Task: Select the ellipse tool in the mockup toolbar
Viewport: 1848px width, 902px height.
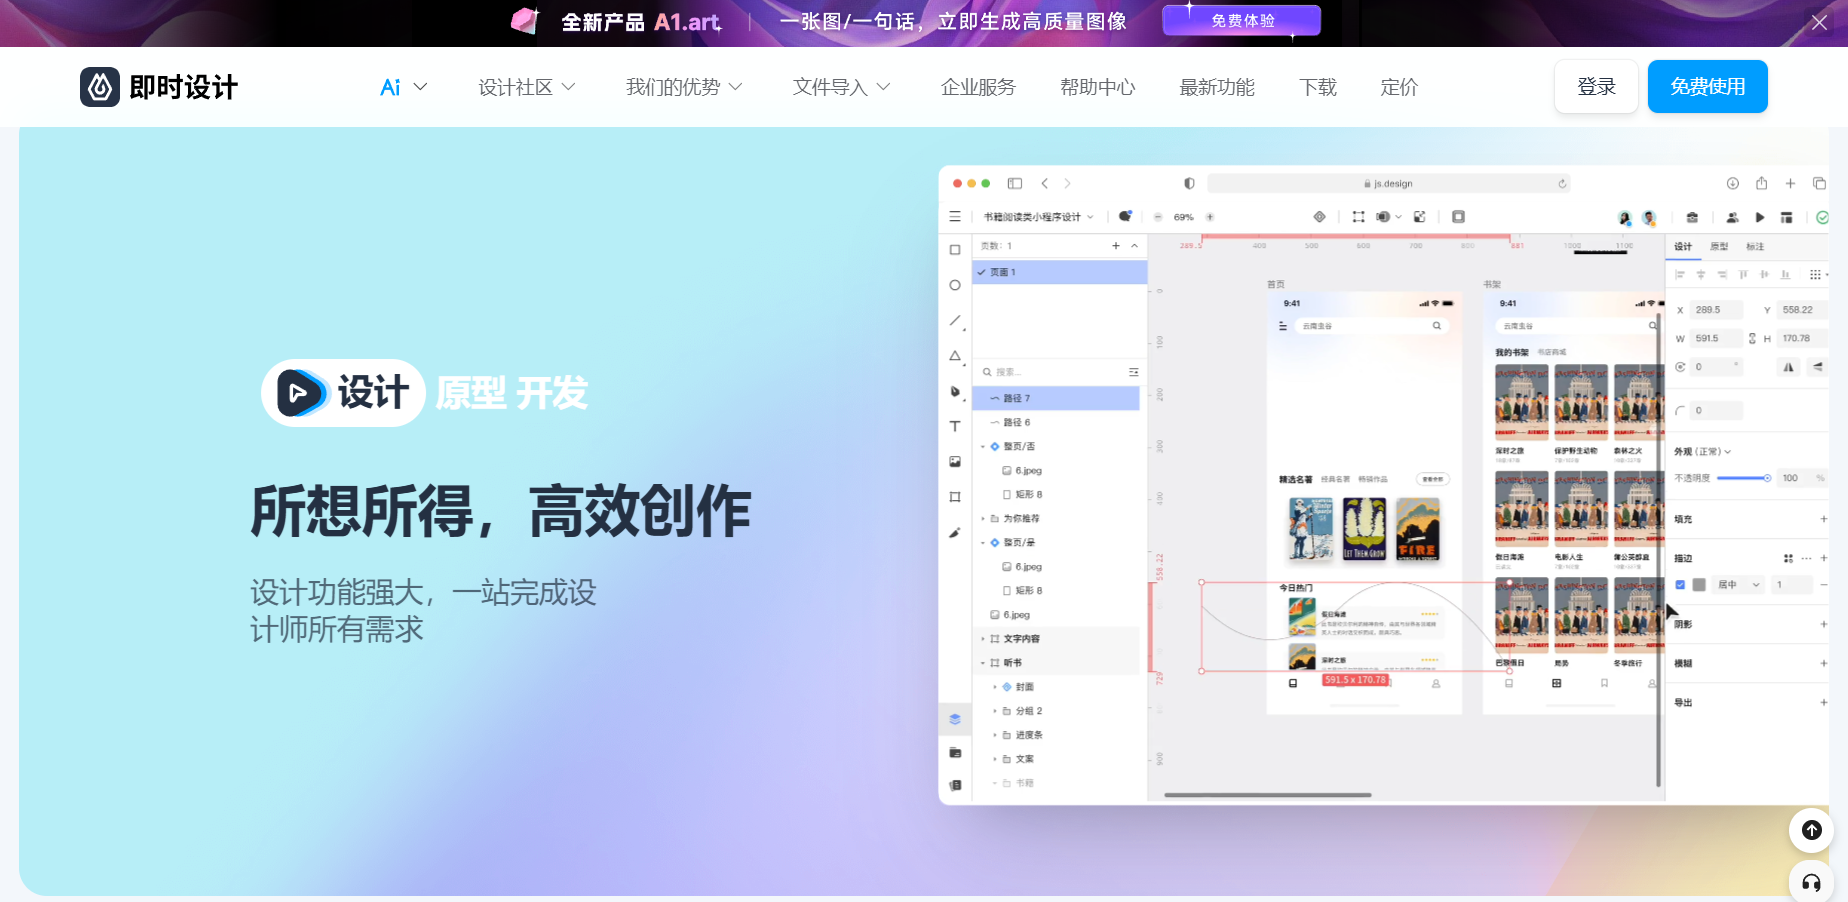Action: pos(955,285)
